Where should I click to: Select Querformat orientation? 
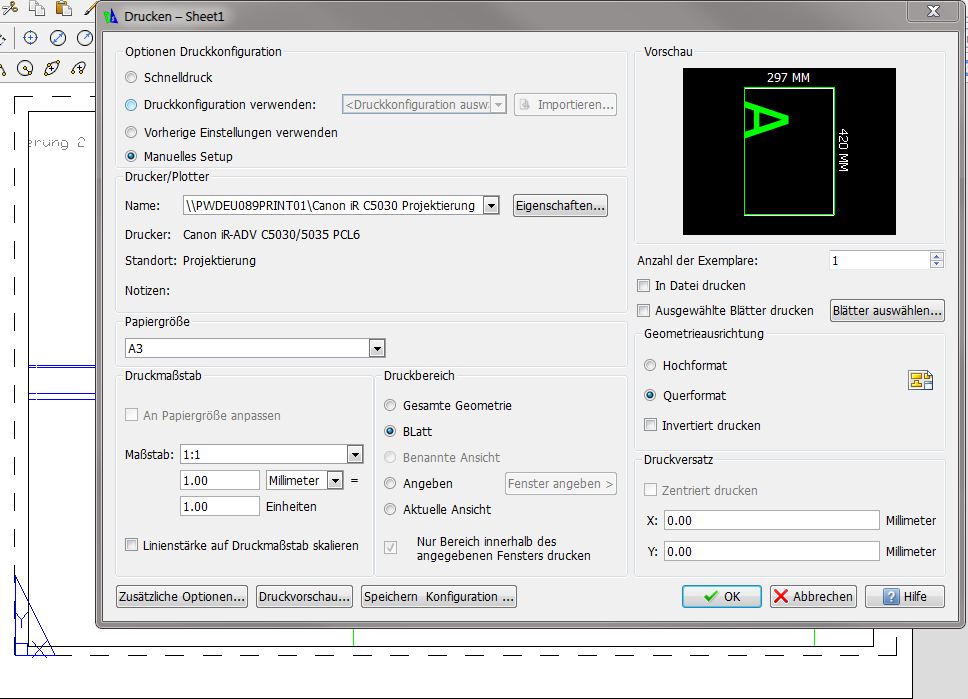(650, 395)
